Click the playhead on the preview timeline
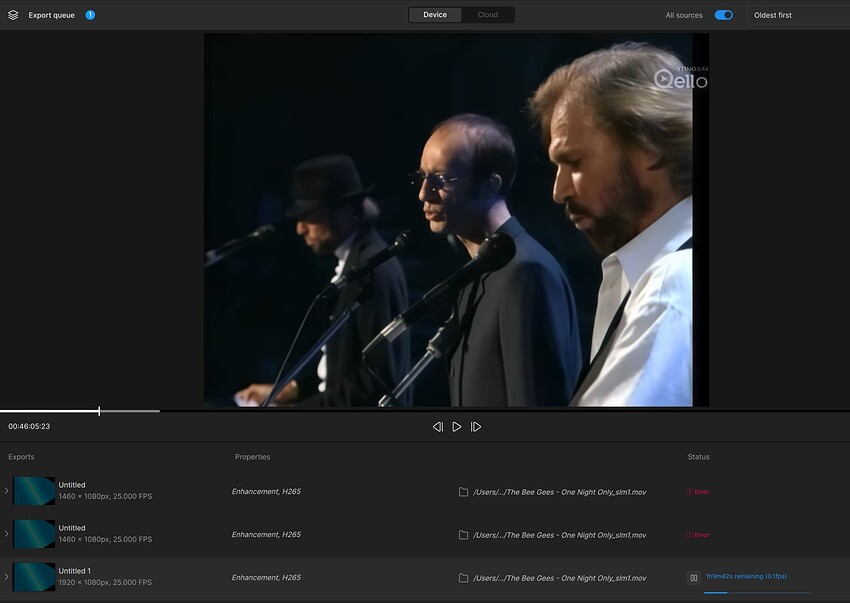The height and width of the screenshot is (603, 850). [99, 411]
